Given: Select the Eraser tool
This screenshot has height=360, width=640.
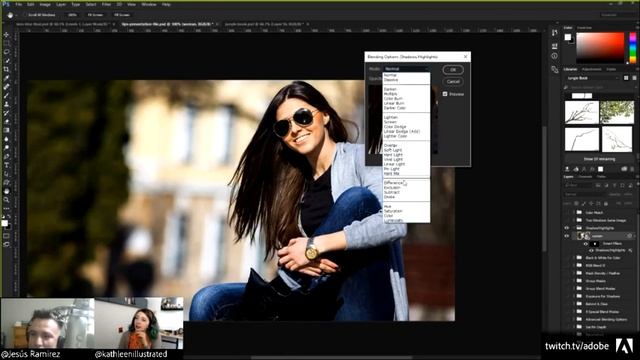Looking at the screenshot, I should coord(7,122).
